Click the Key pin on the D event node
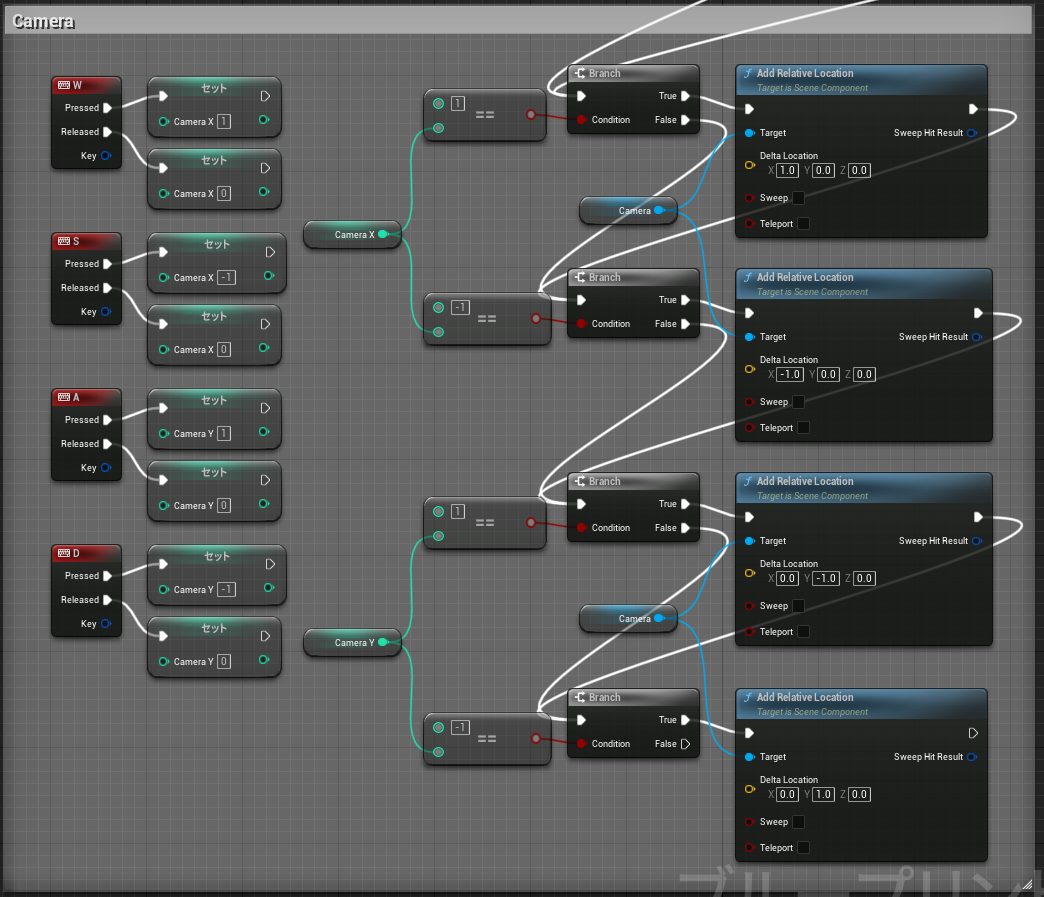 [106, 623]
